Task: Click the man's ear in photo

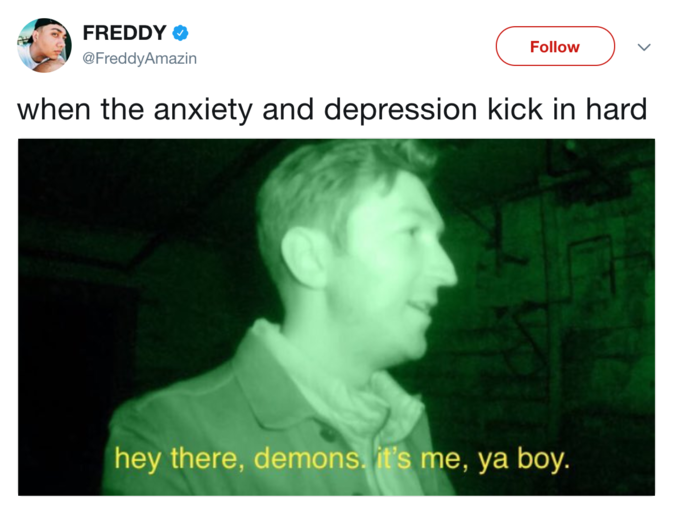Action: [303, 258]
